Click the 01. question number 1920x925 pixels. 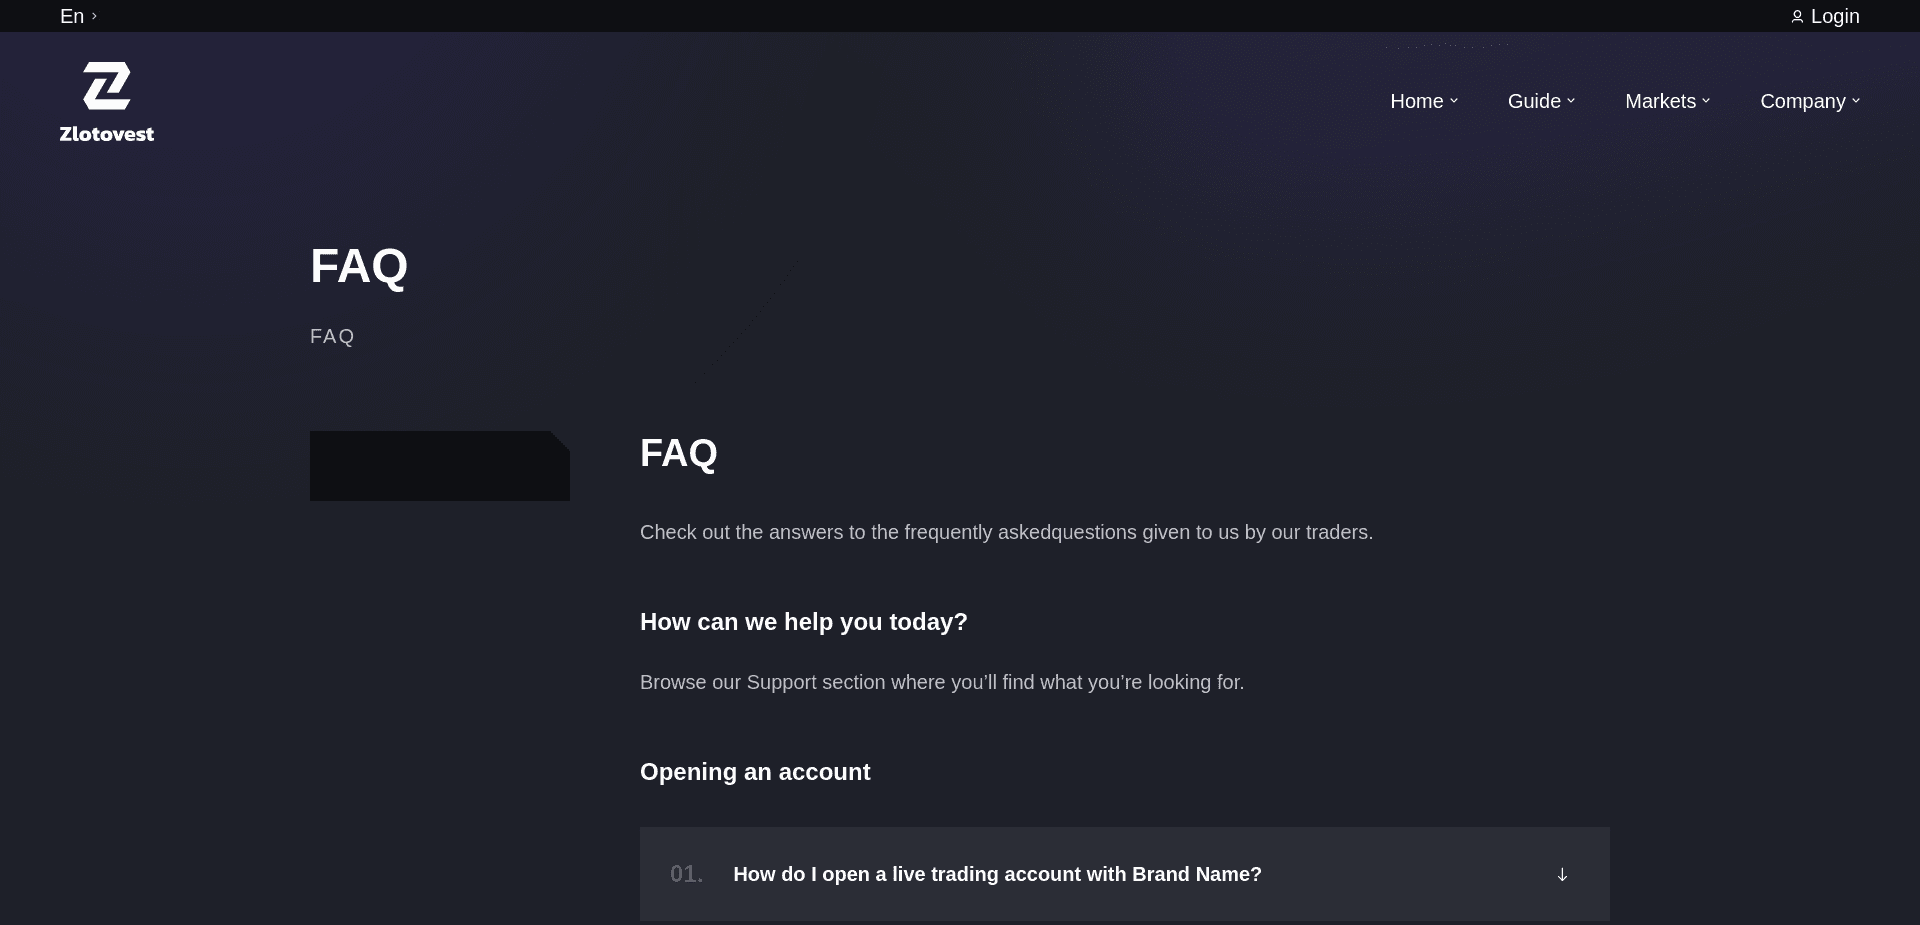686,874
